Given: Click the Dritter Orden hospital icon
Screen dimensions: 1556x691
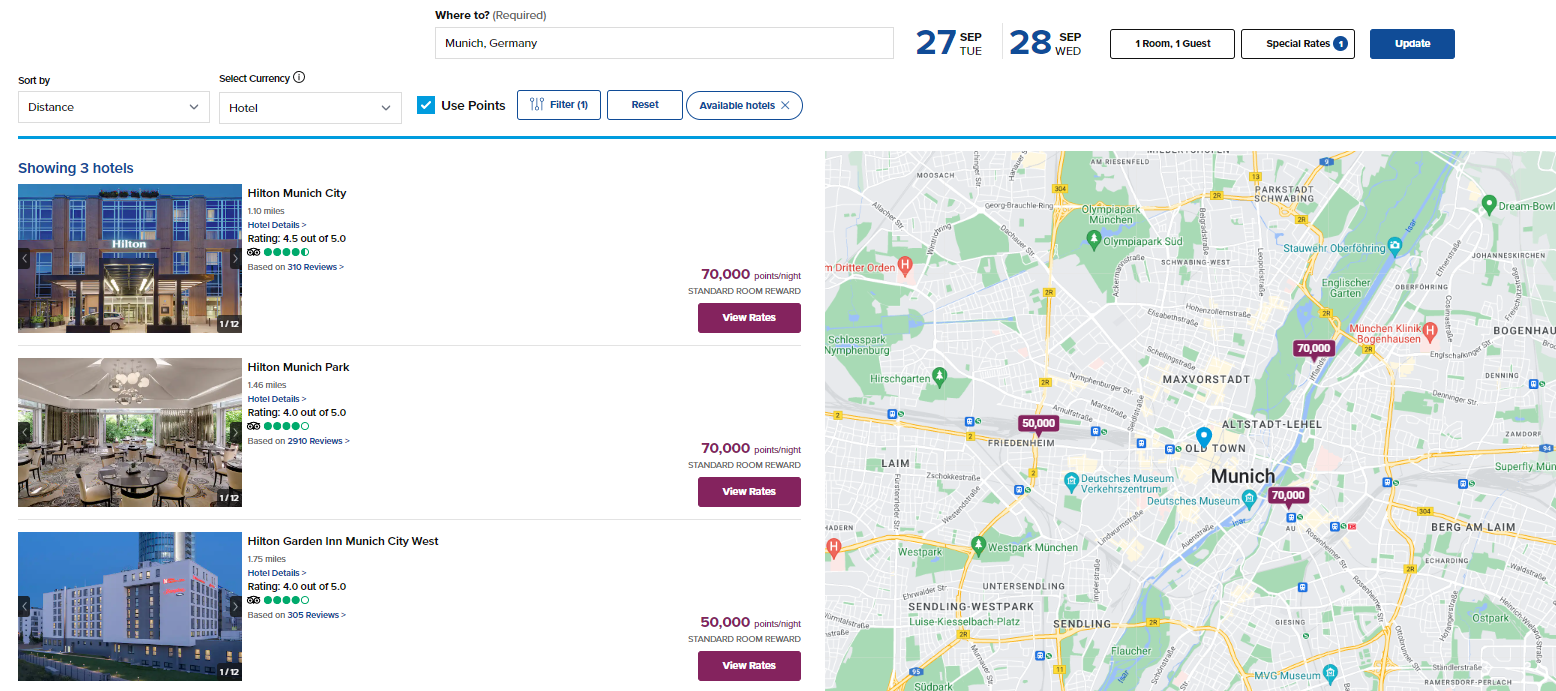Looking at the screenshot, I should click(x=904, y=266).
